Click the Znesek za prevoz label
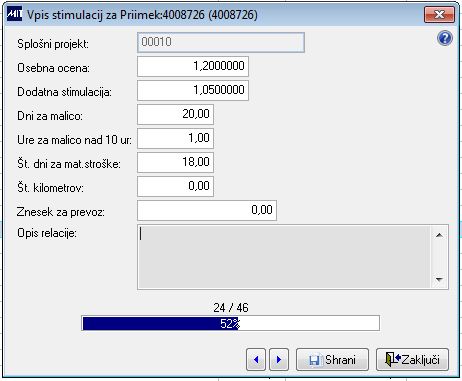This screenshot has height=381, width=462. (61, 212)
